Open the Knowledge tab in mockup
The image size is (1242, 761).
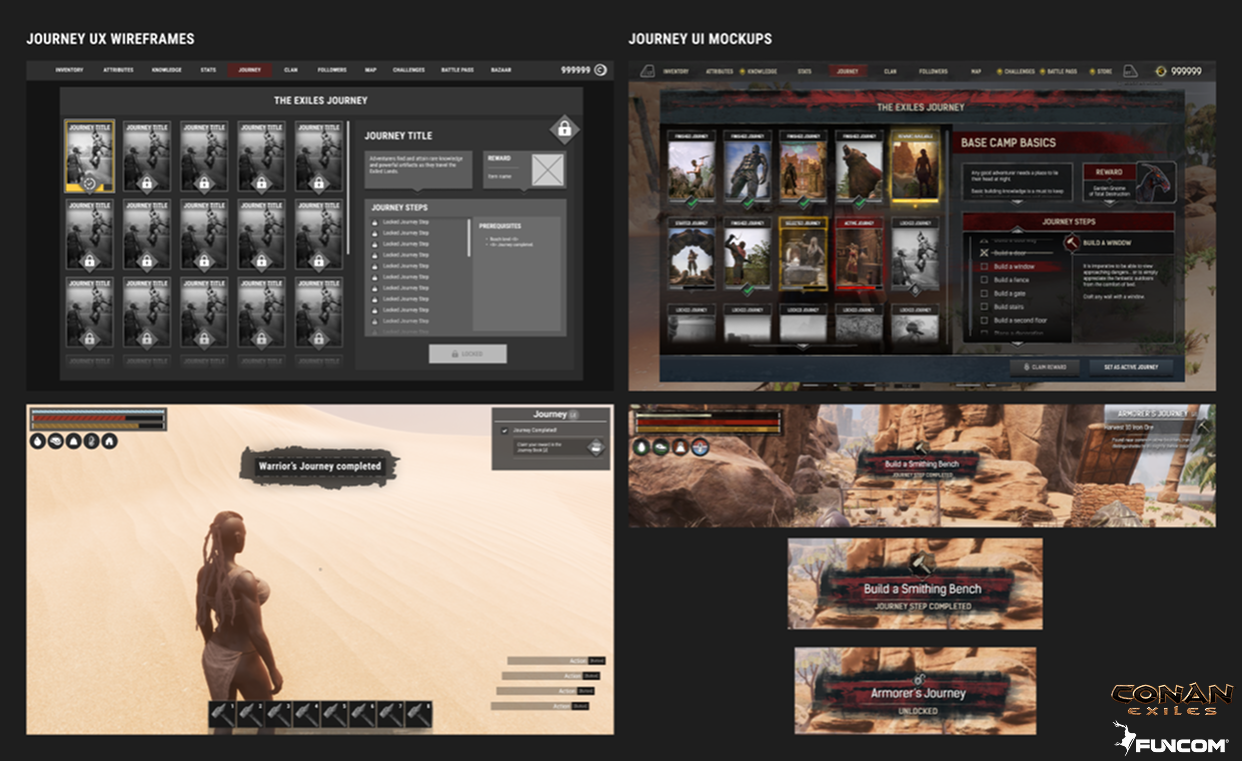[762, 71]
